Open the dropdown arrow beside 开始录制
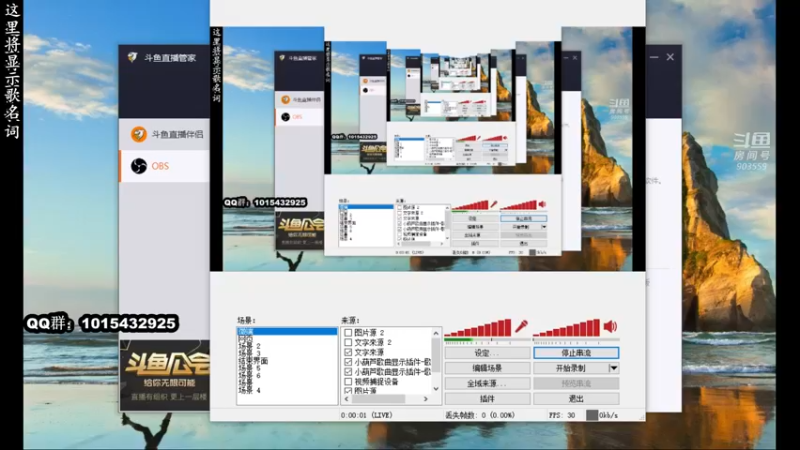The image size is (800, 450). [x=614, y=368]
